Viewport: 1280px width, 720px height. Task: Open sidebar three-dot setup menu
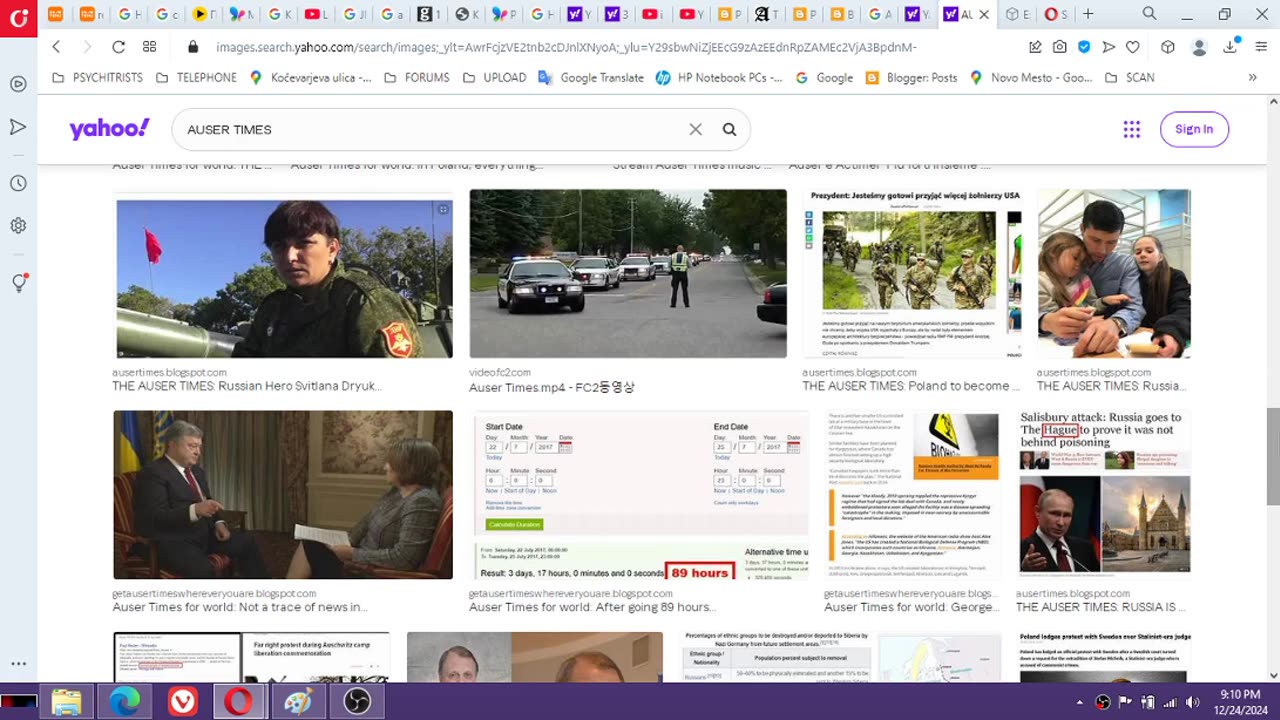click(18, 663)
